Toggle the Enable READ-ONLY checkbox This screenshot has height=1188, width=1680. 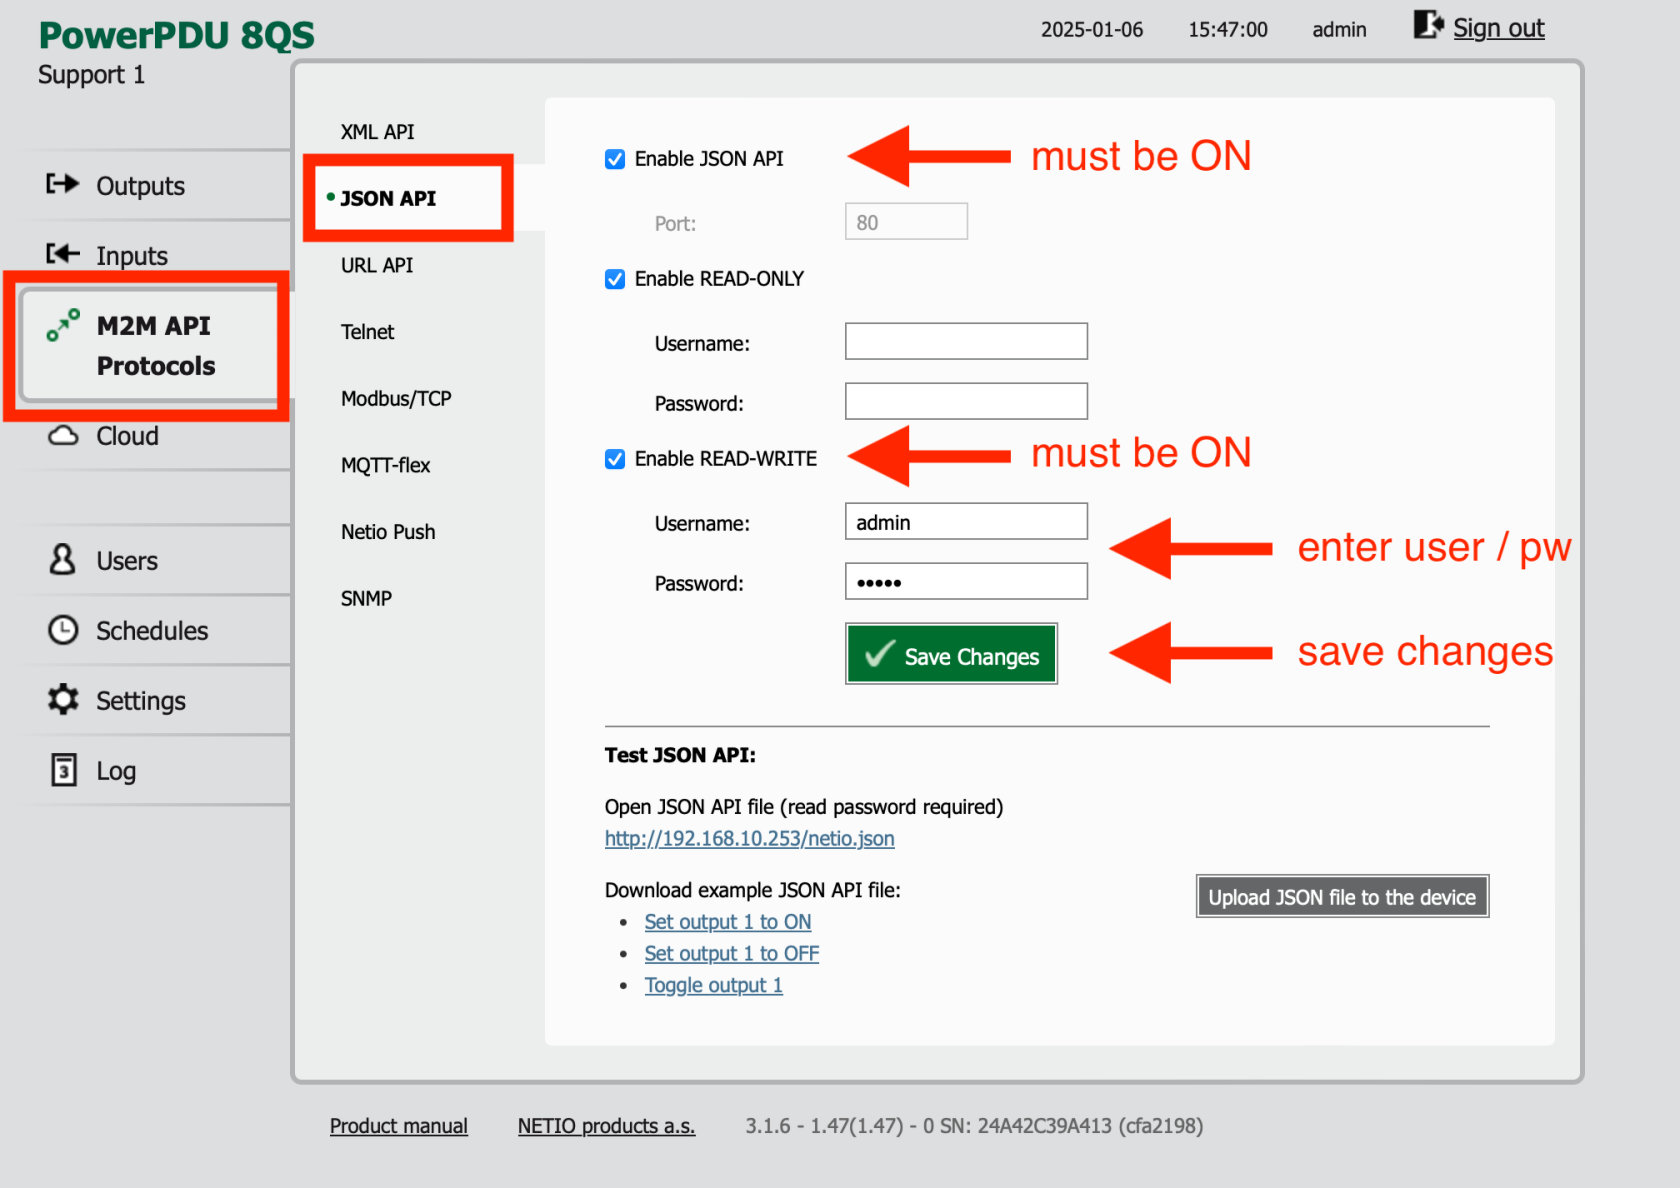615,279
